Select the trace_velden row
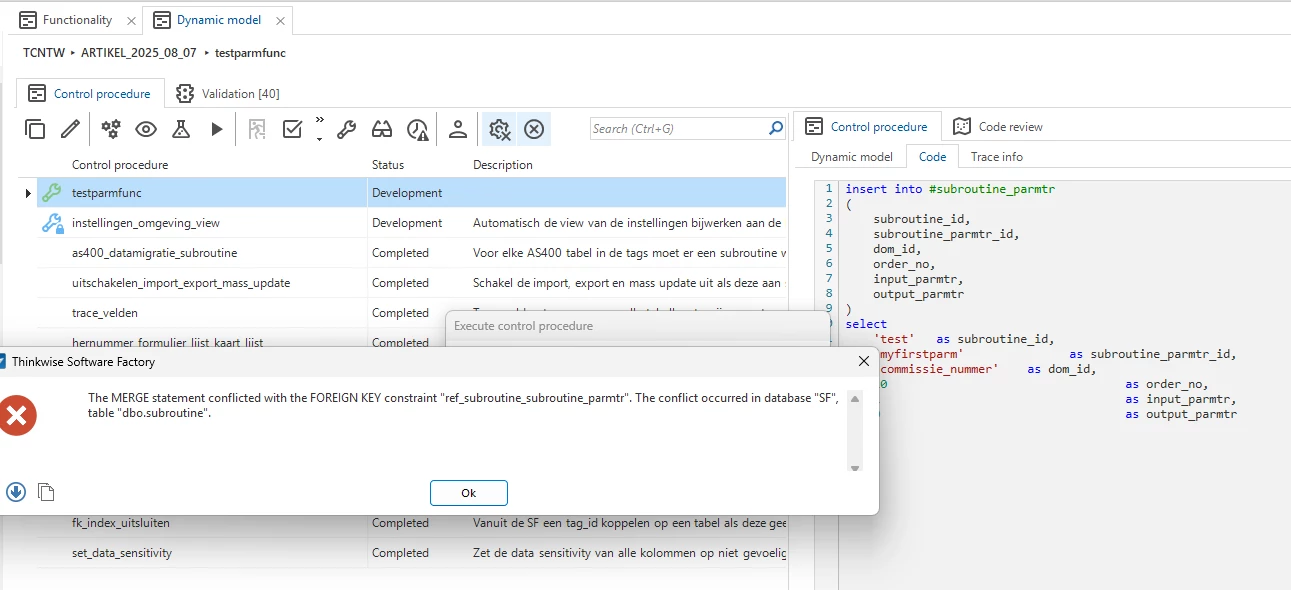Screen dimensions: 1291x590 [x=411, y=313]
